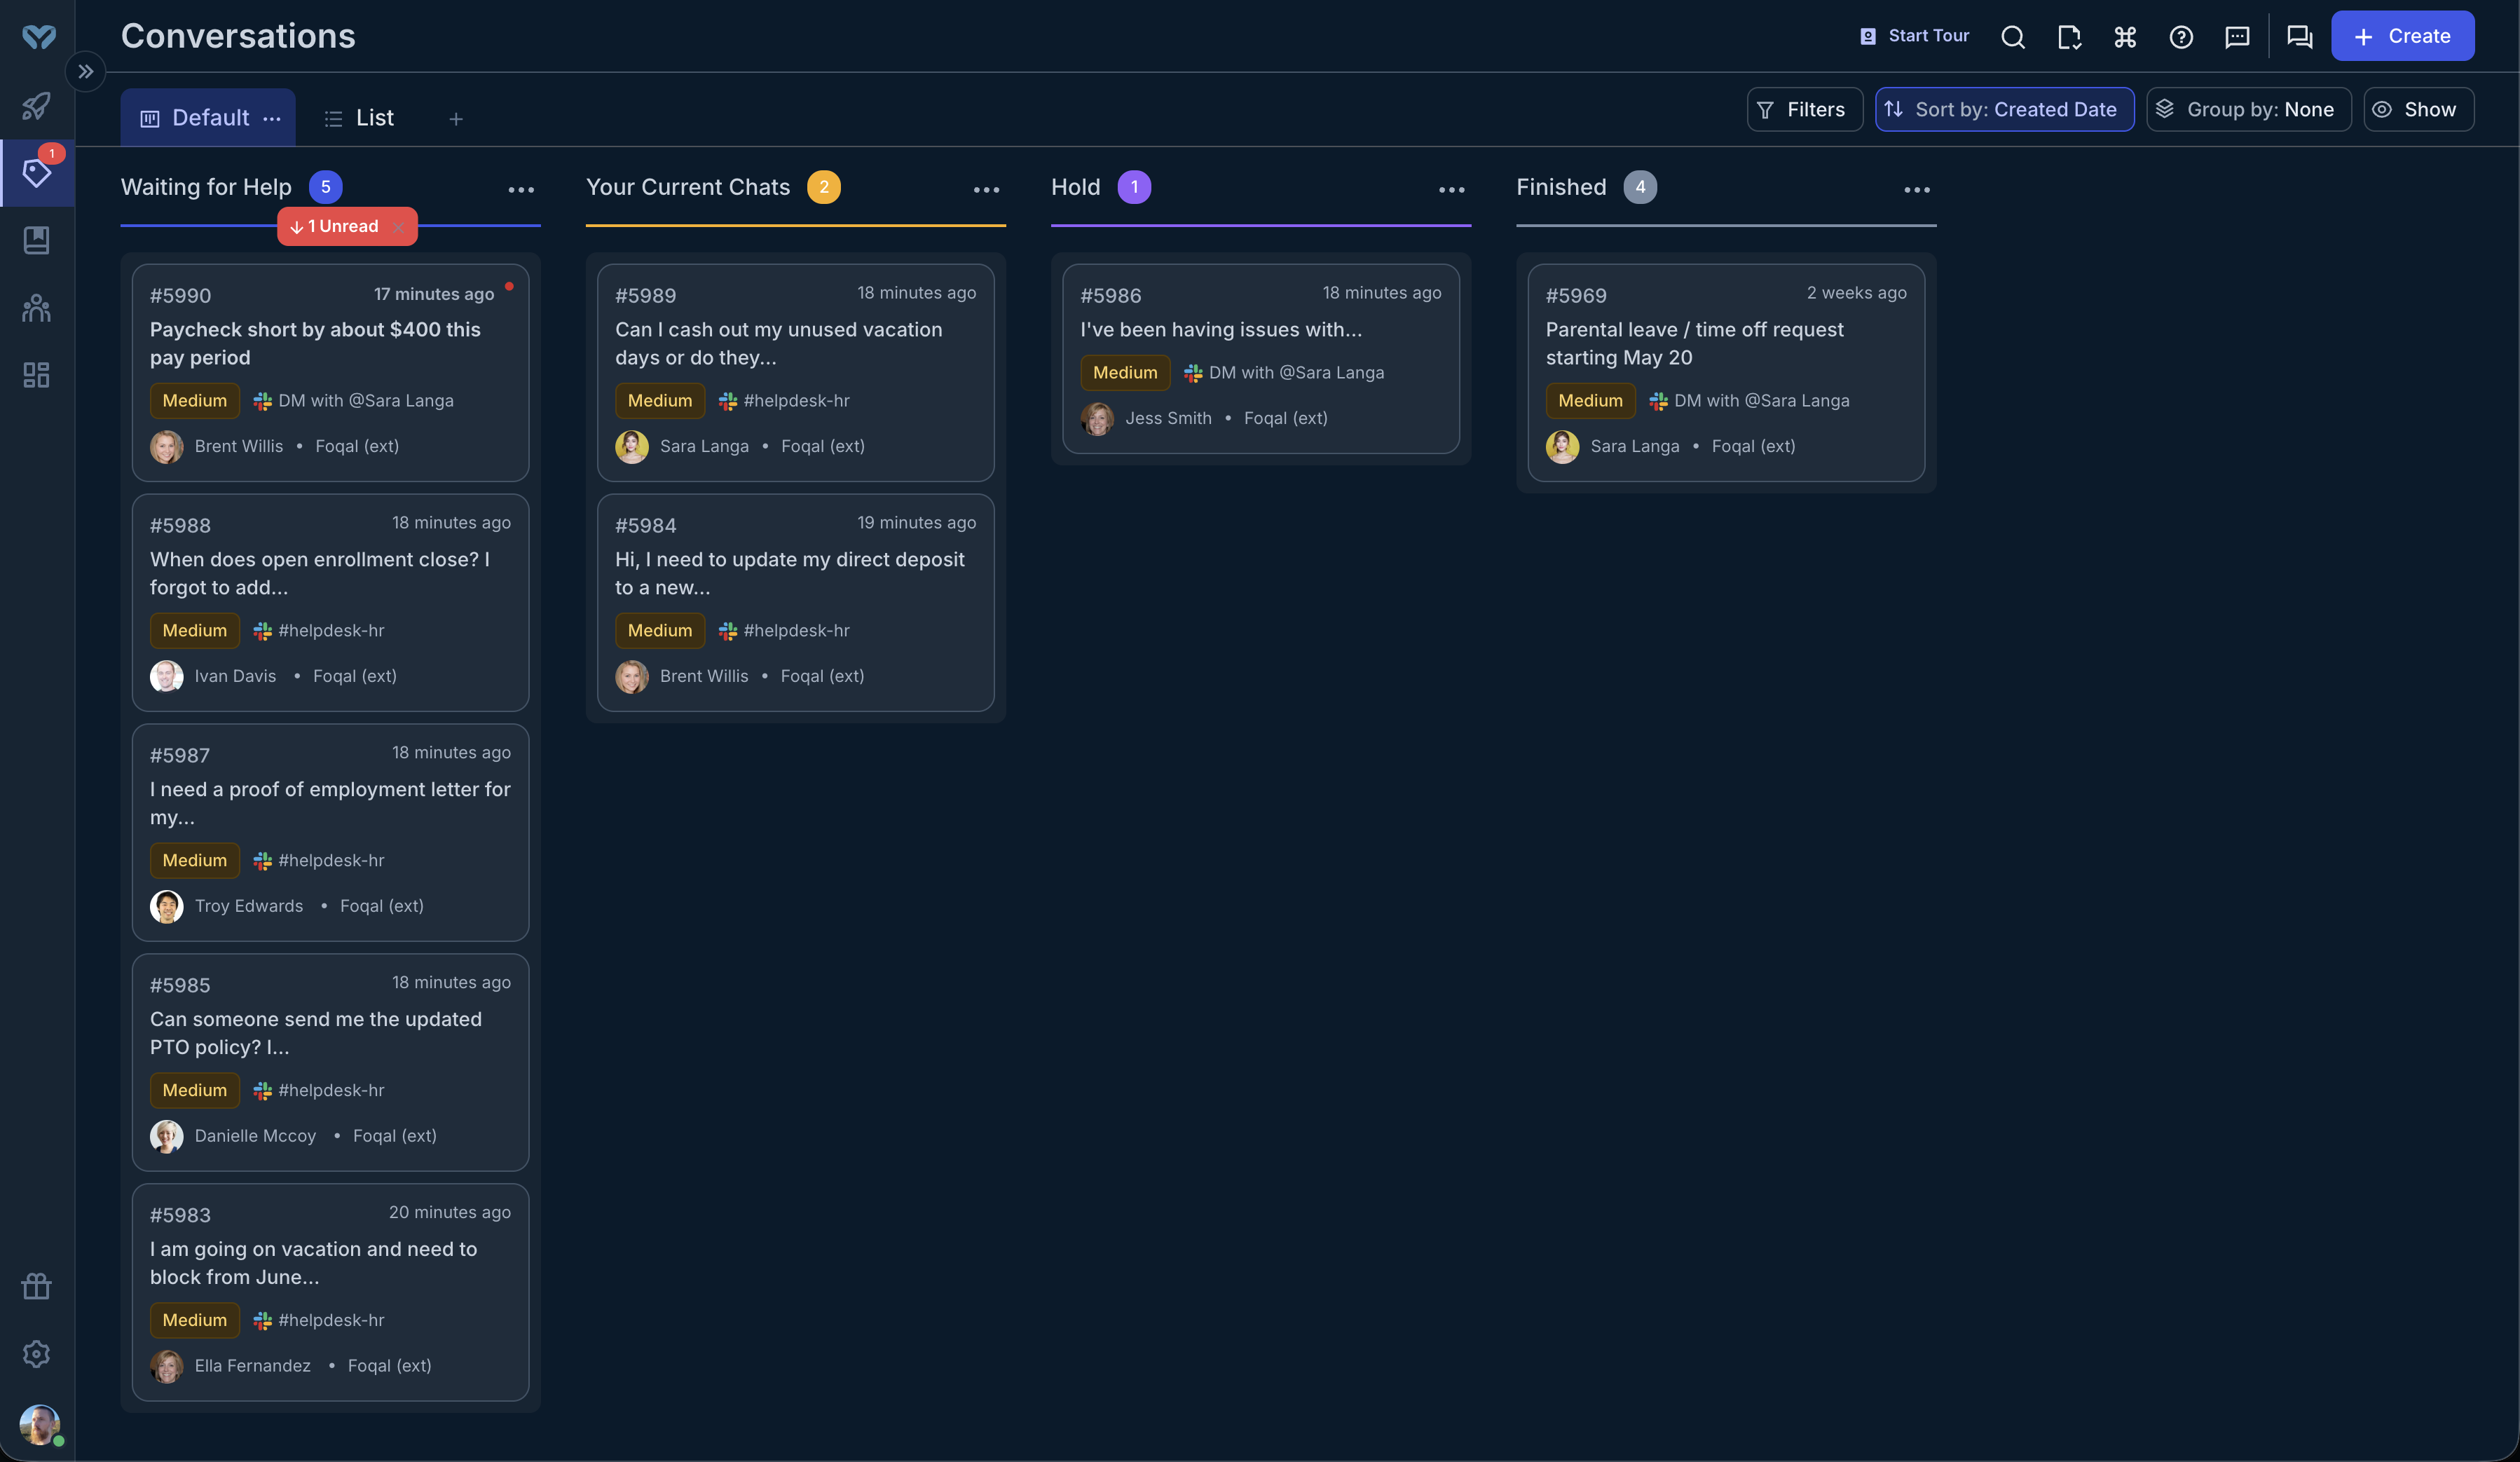Click the search magnifier icon
Viewport: 2520px width, 1462px height.
[2013, 37]
